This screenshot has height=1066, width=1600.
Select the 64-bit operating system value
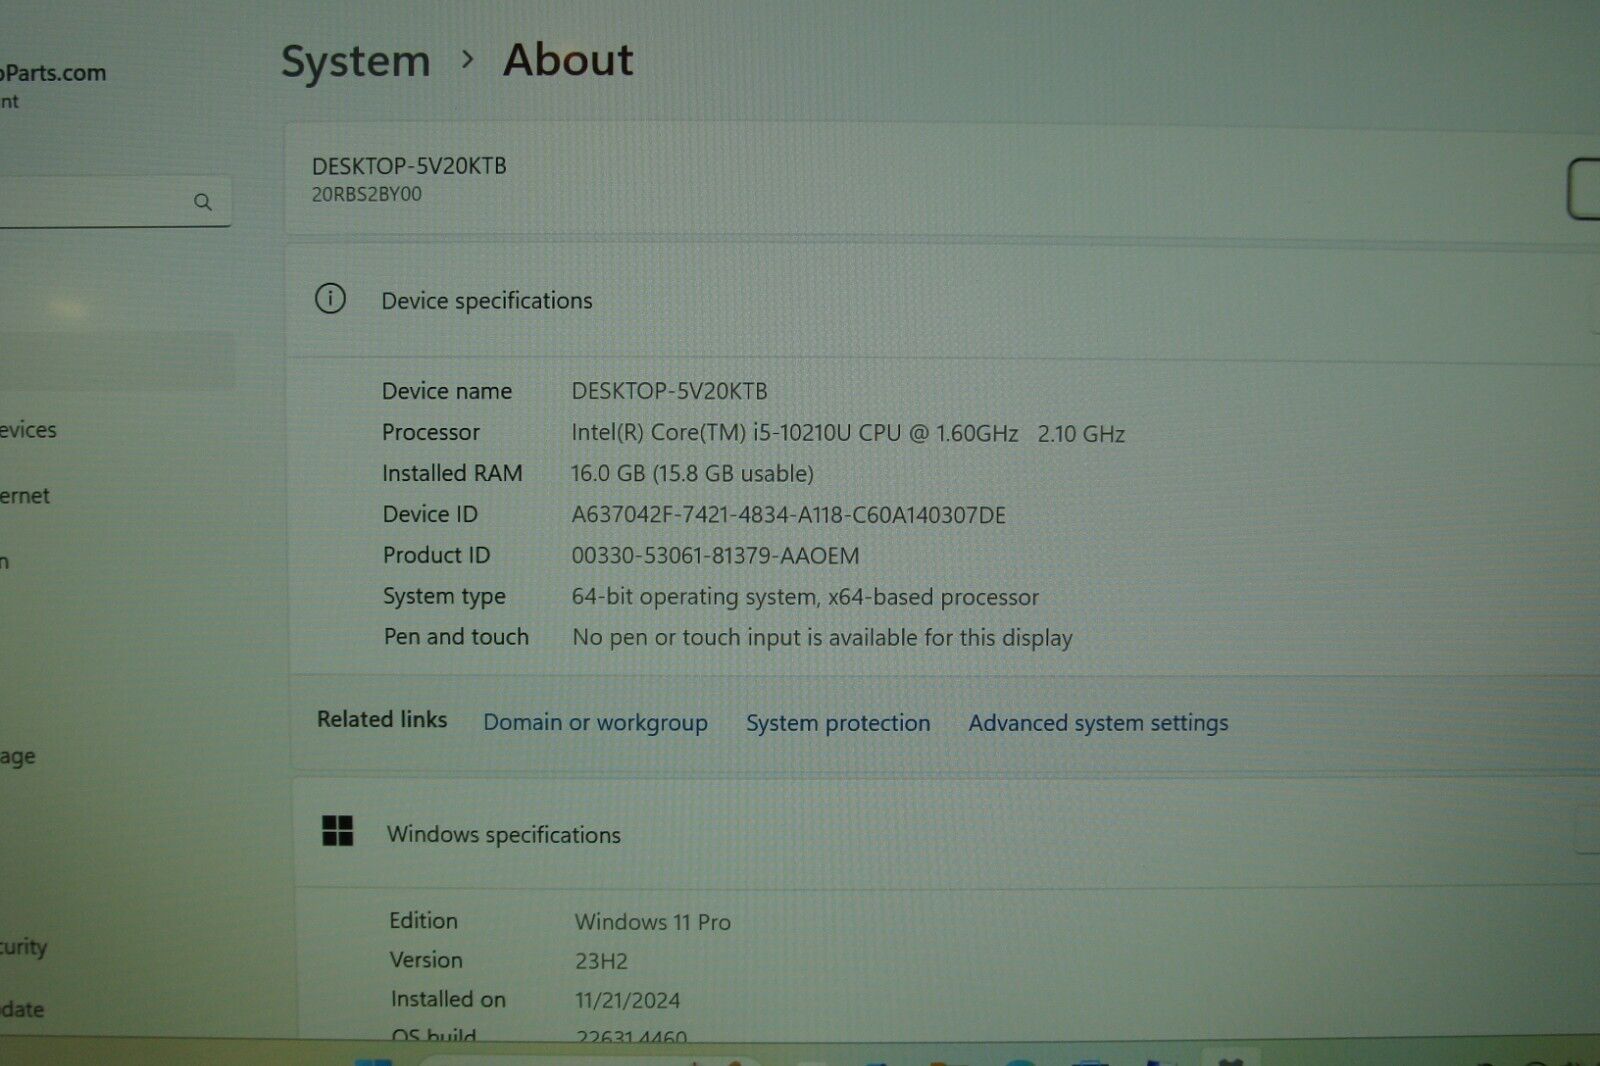805,597
